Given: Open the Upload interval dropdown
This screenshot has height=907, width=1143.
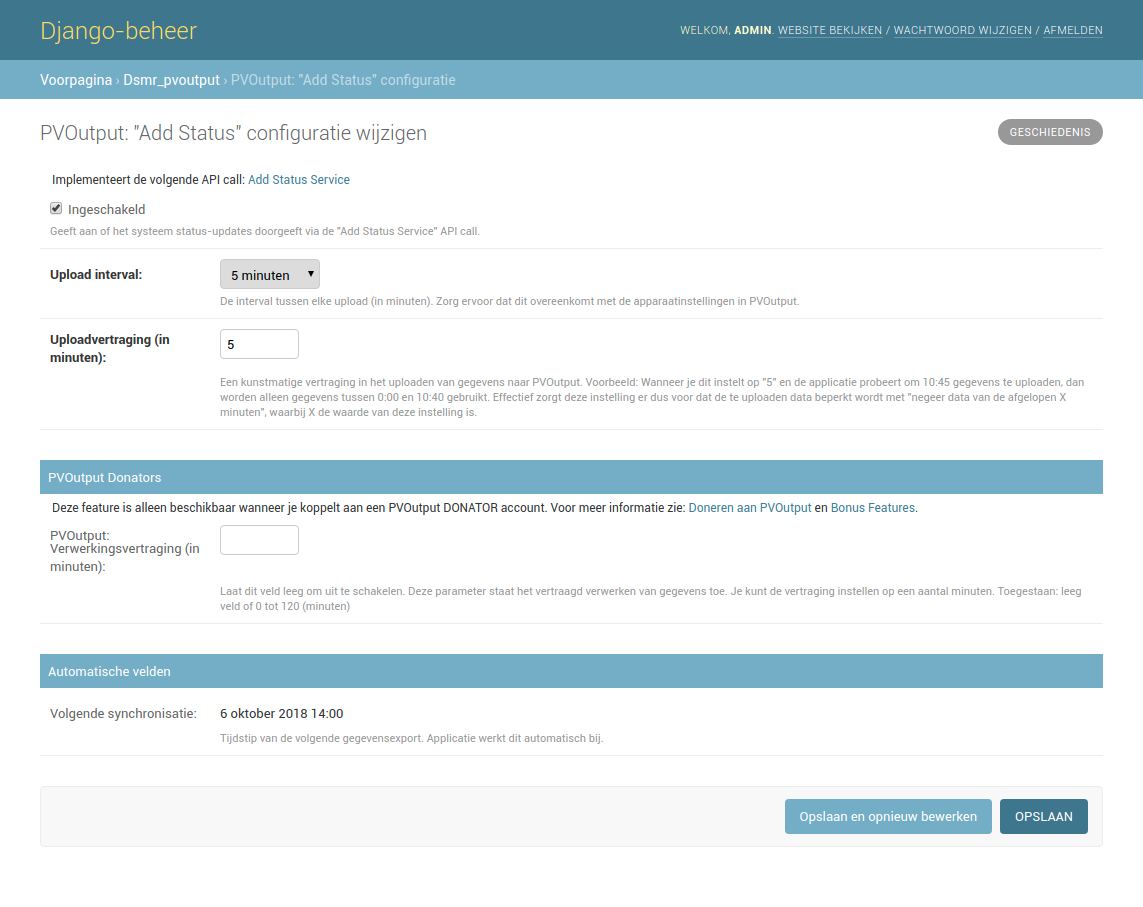Looking at the screenshot, I should pyautogui.click(x=270, y=274).
